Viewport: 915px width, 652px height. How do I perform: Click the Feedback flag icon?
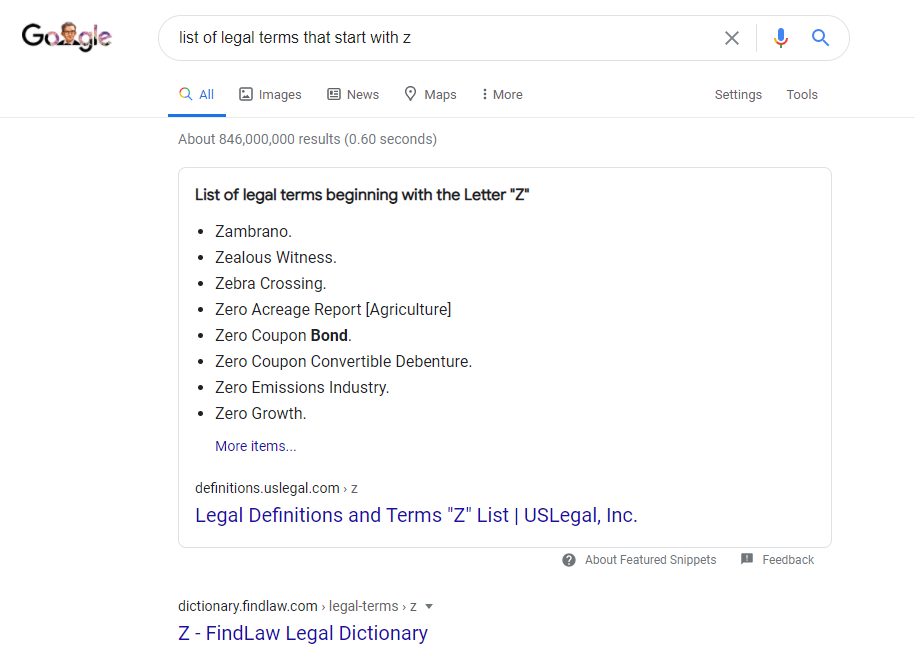coord(747,559)
